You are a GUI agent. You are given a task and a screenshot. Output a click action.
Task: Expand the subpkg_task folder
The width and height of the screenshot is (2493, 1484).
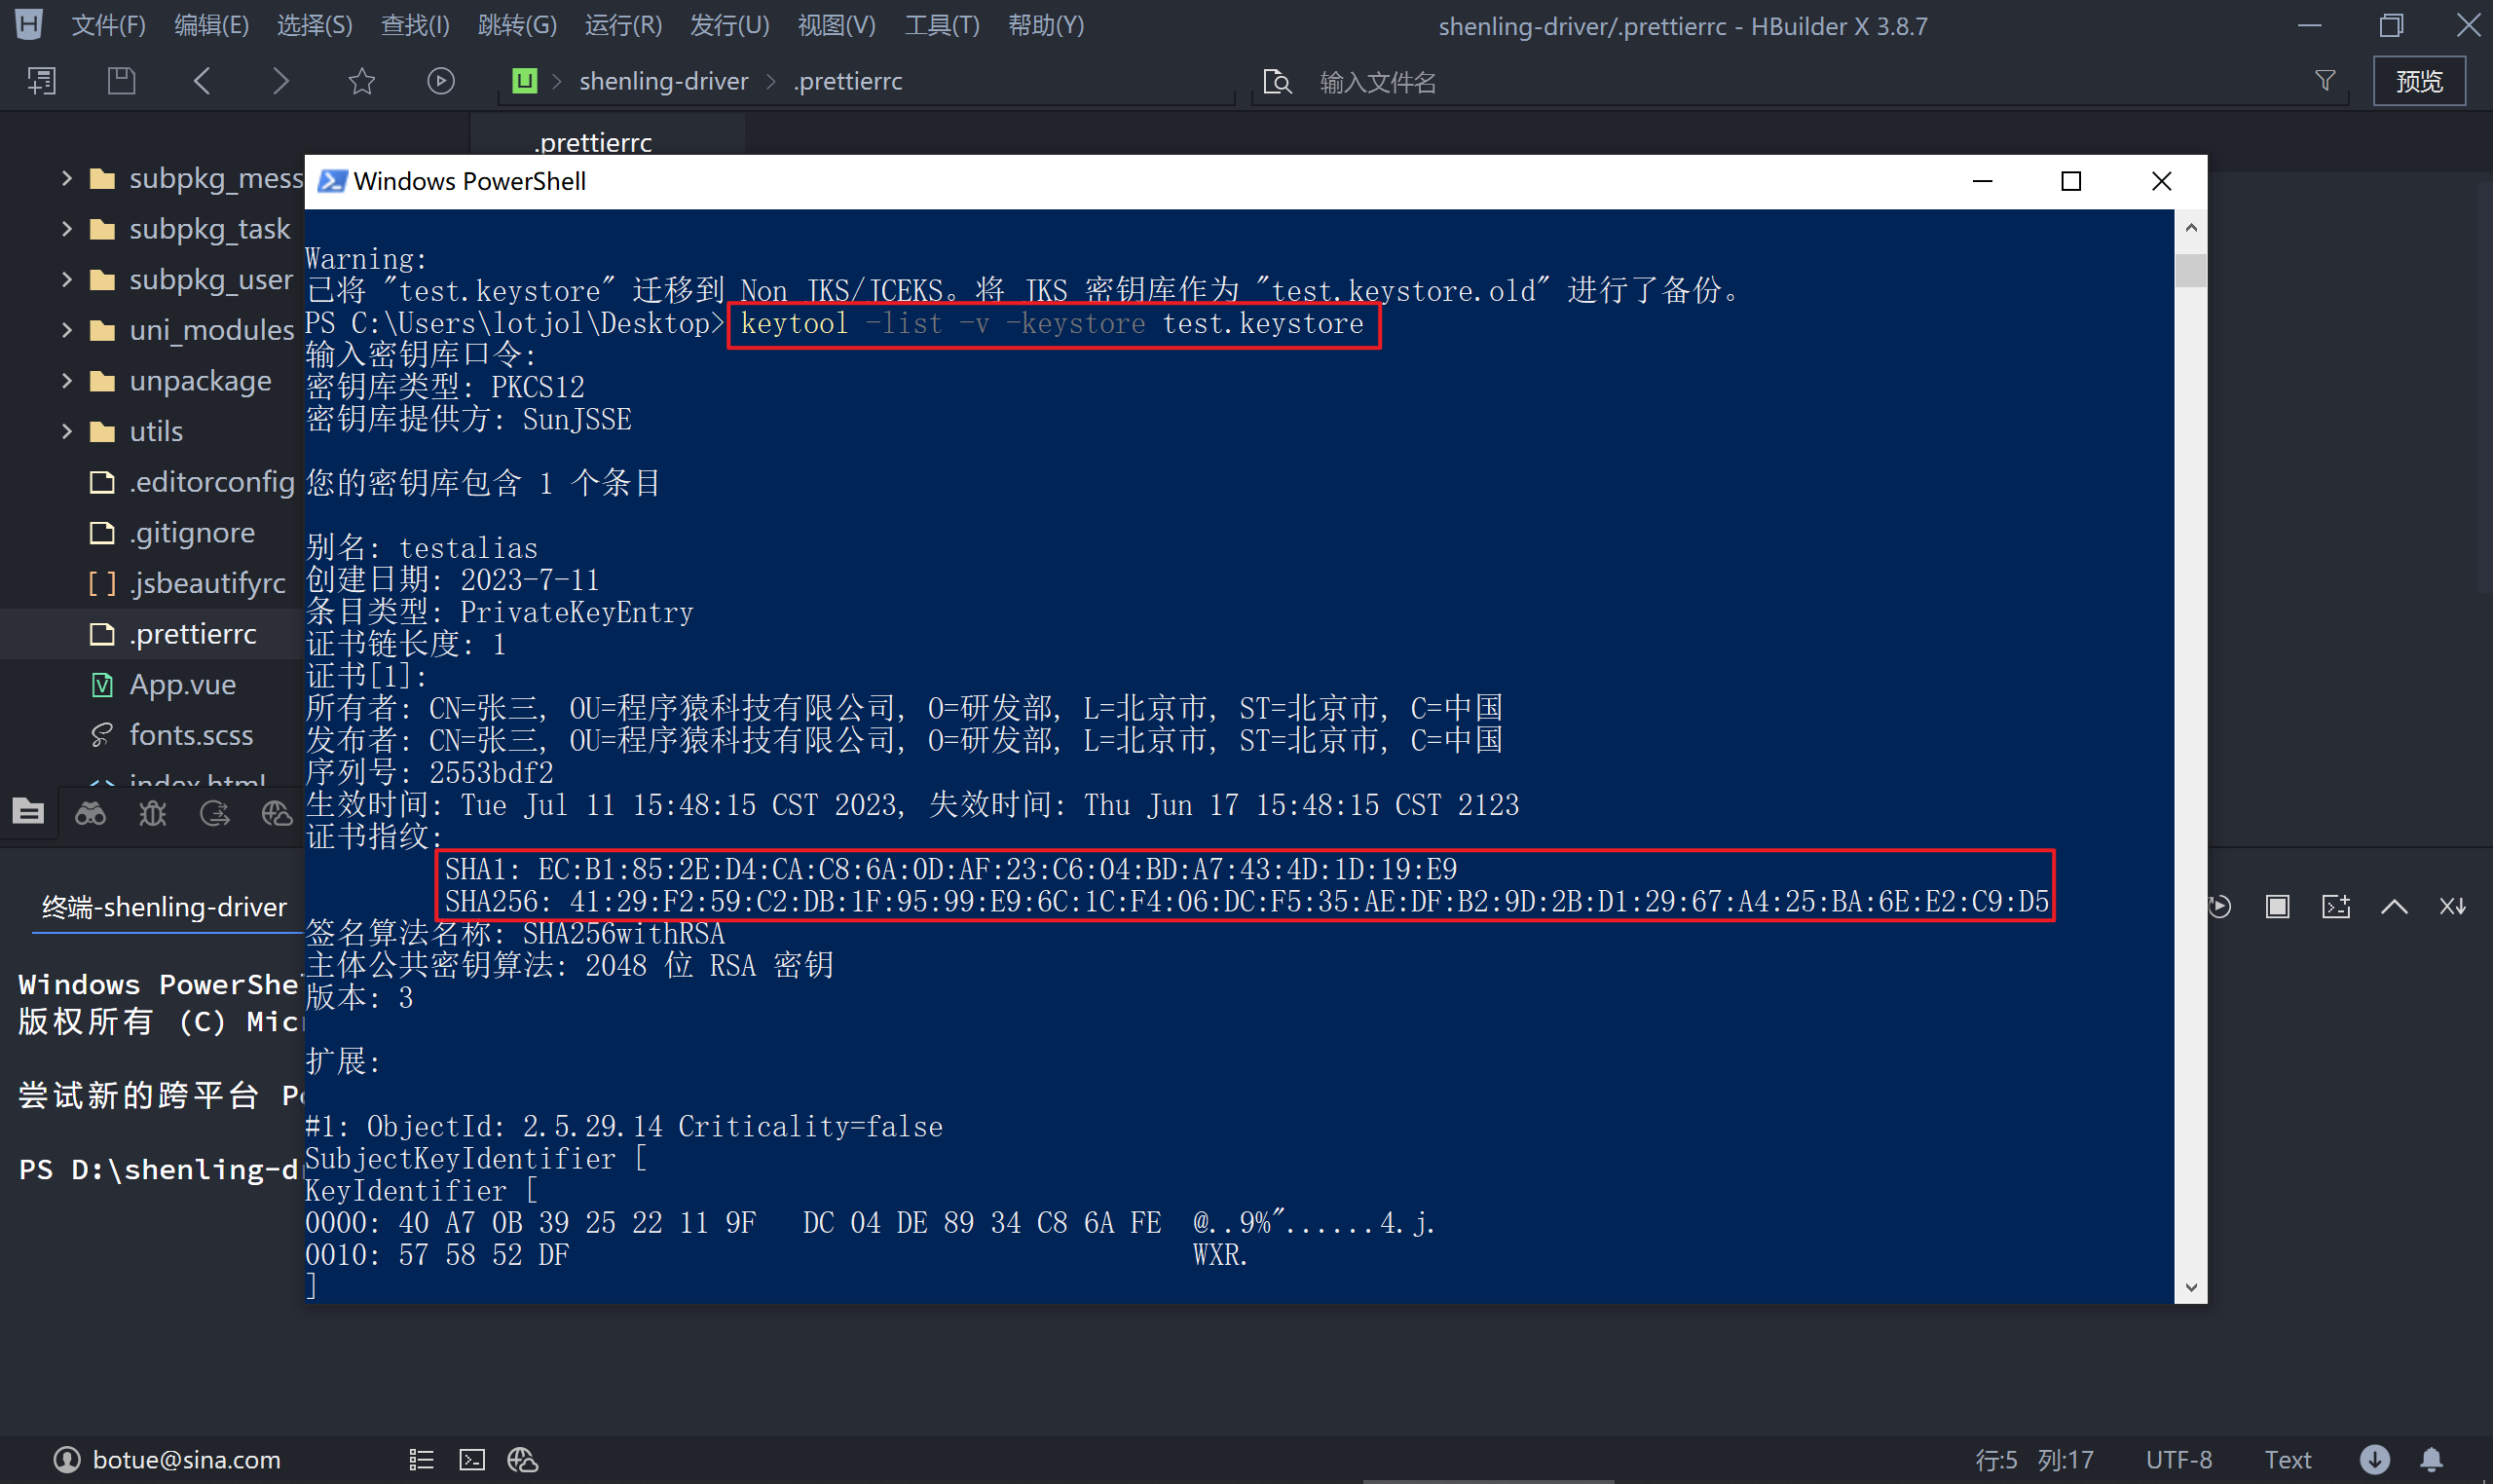67,229
